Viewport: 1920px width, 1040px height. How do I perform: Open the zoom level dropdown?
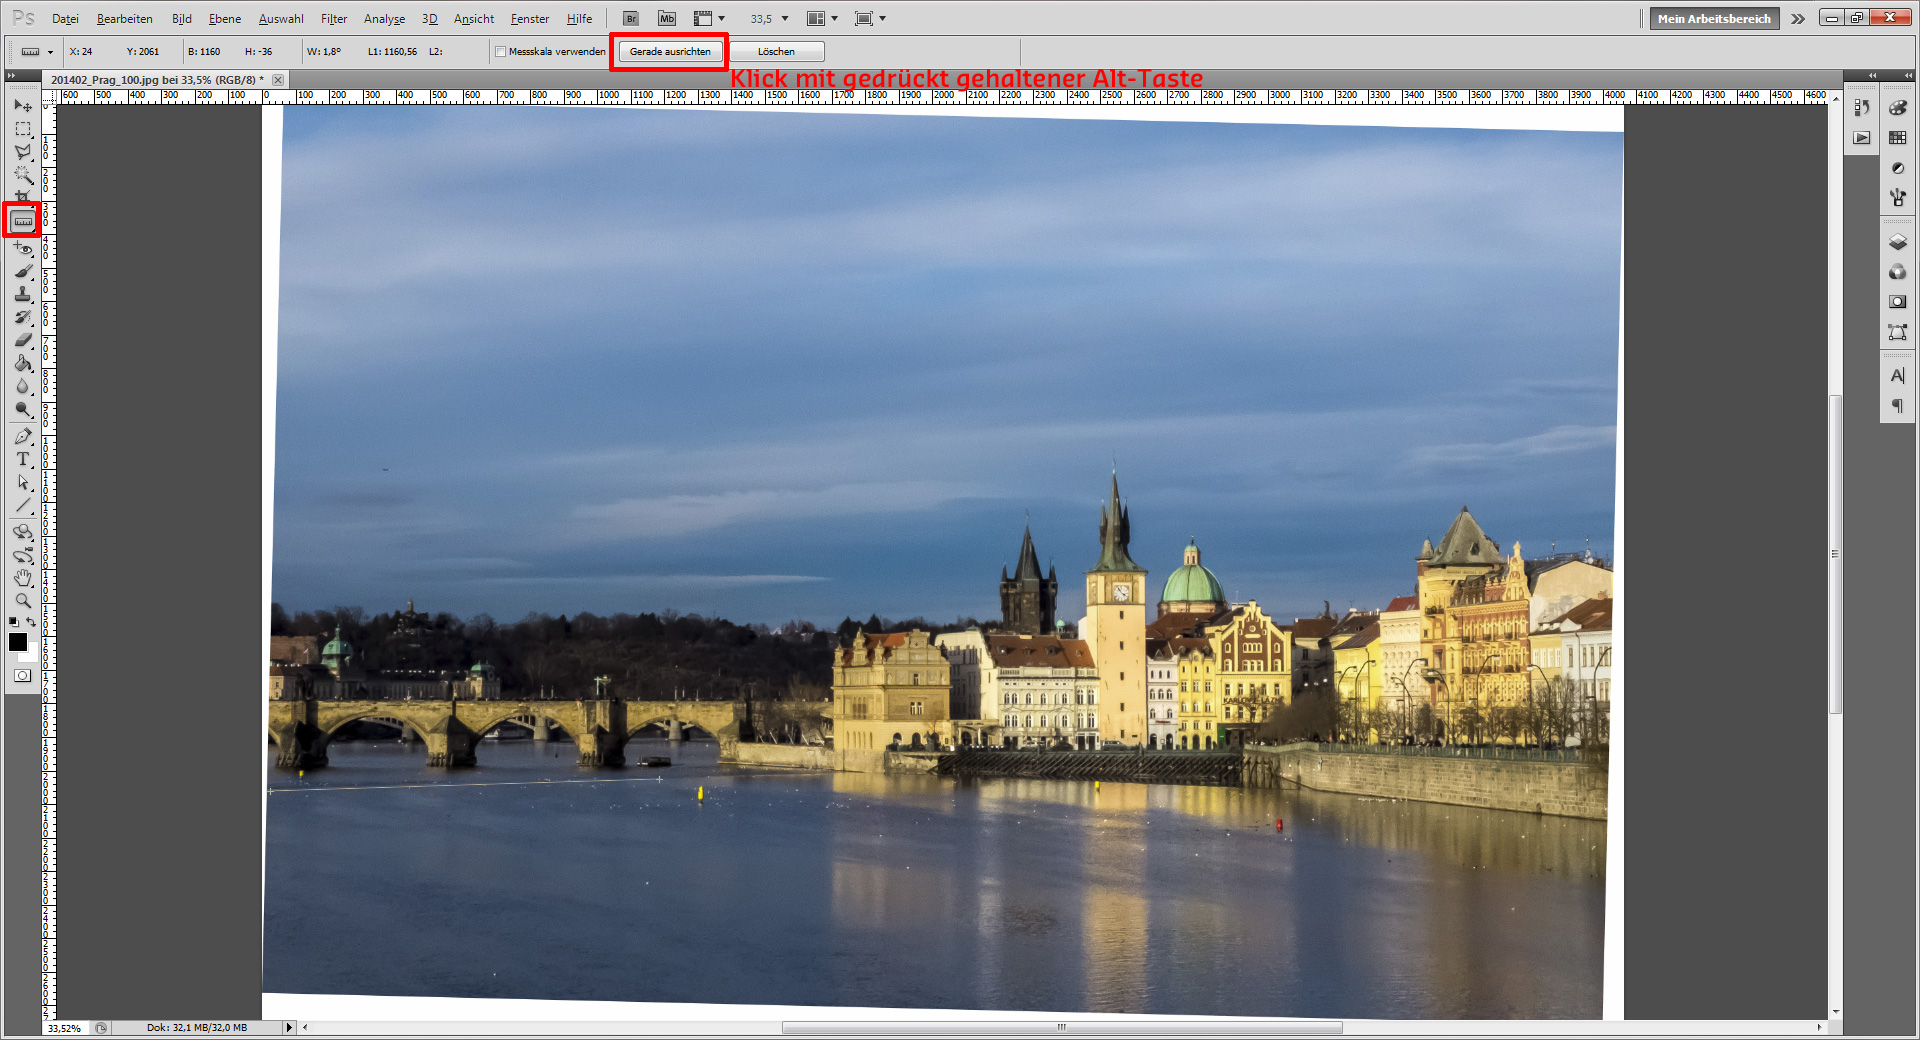coord(786,18)
